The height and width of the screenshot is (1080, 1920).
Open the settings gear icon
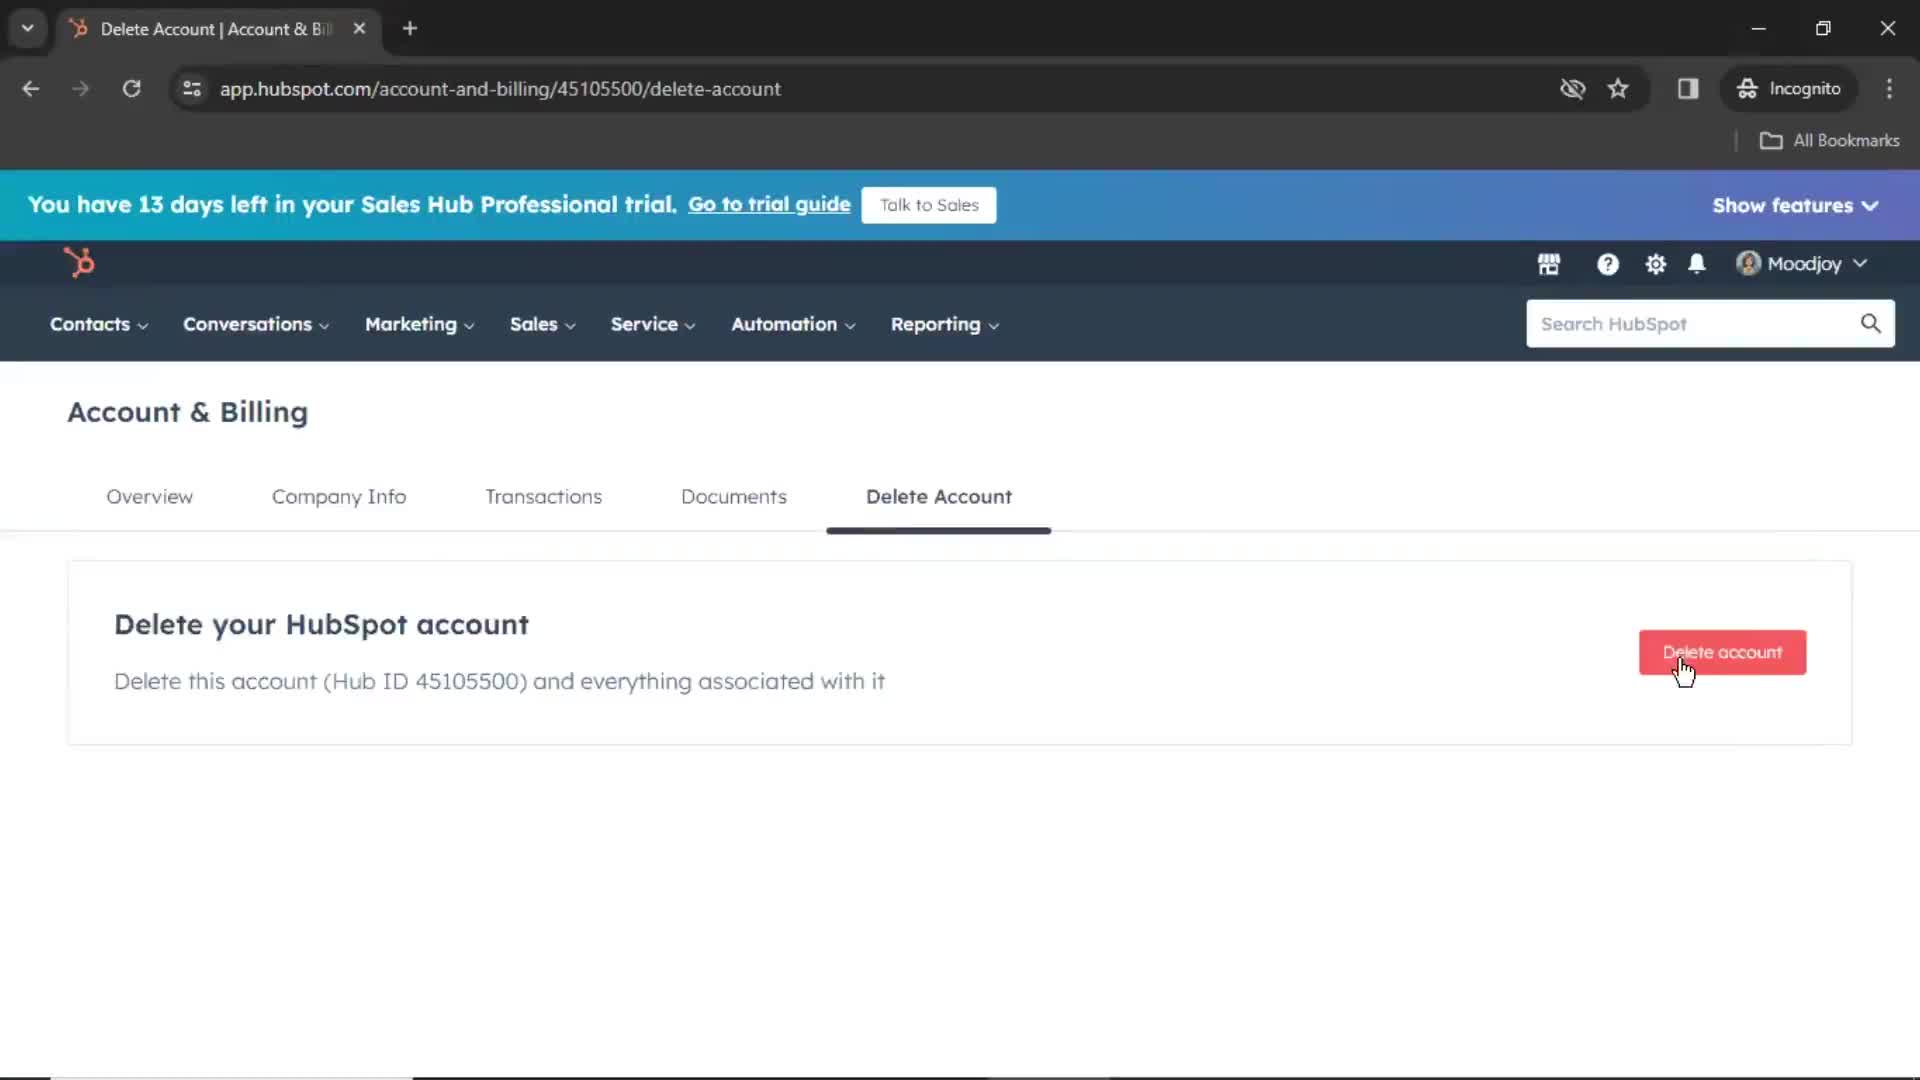click(x=1655, y=264)
